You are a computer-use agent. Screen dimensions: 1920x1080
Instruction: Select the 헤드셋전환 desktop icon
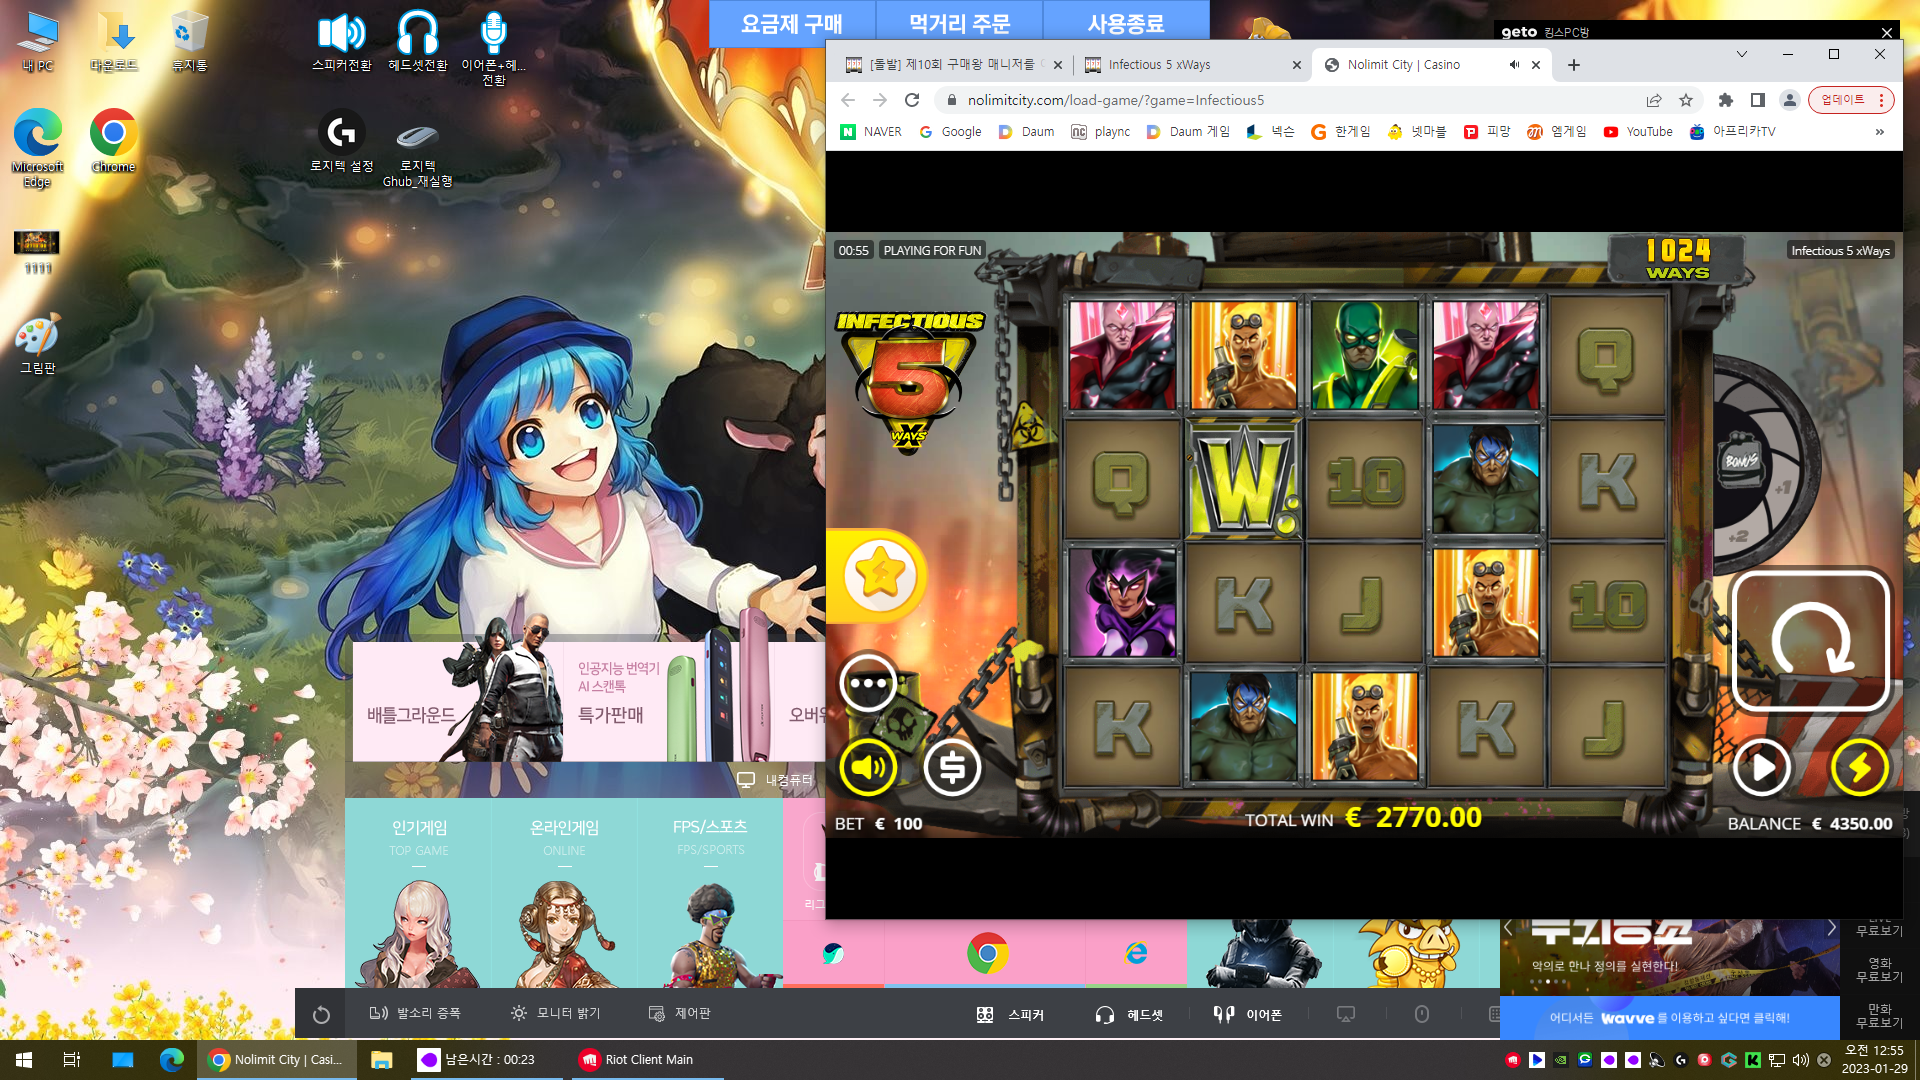pyautogui.click(x=417, y=42)
